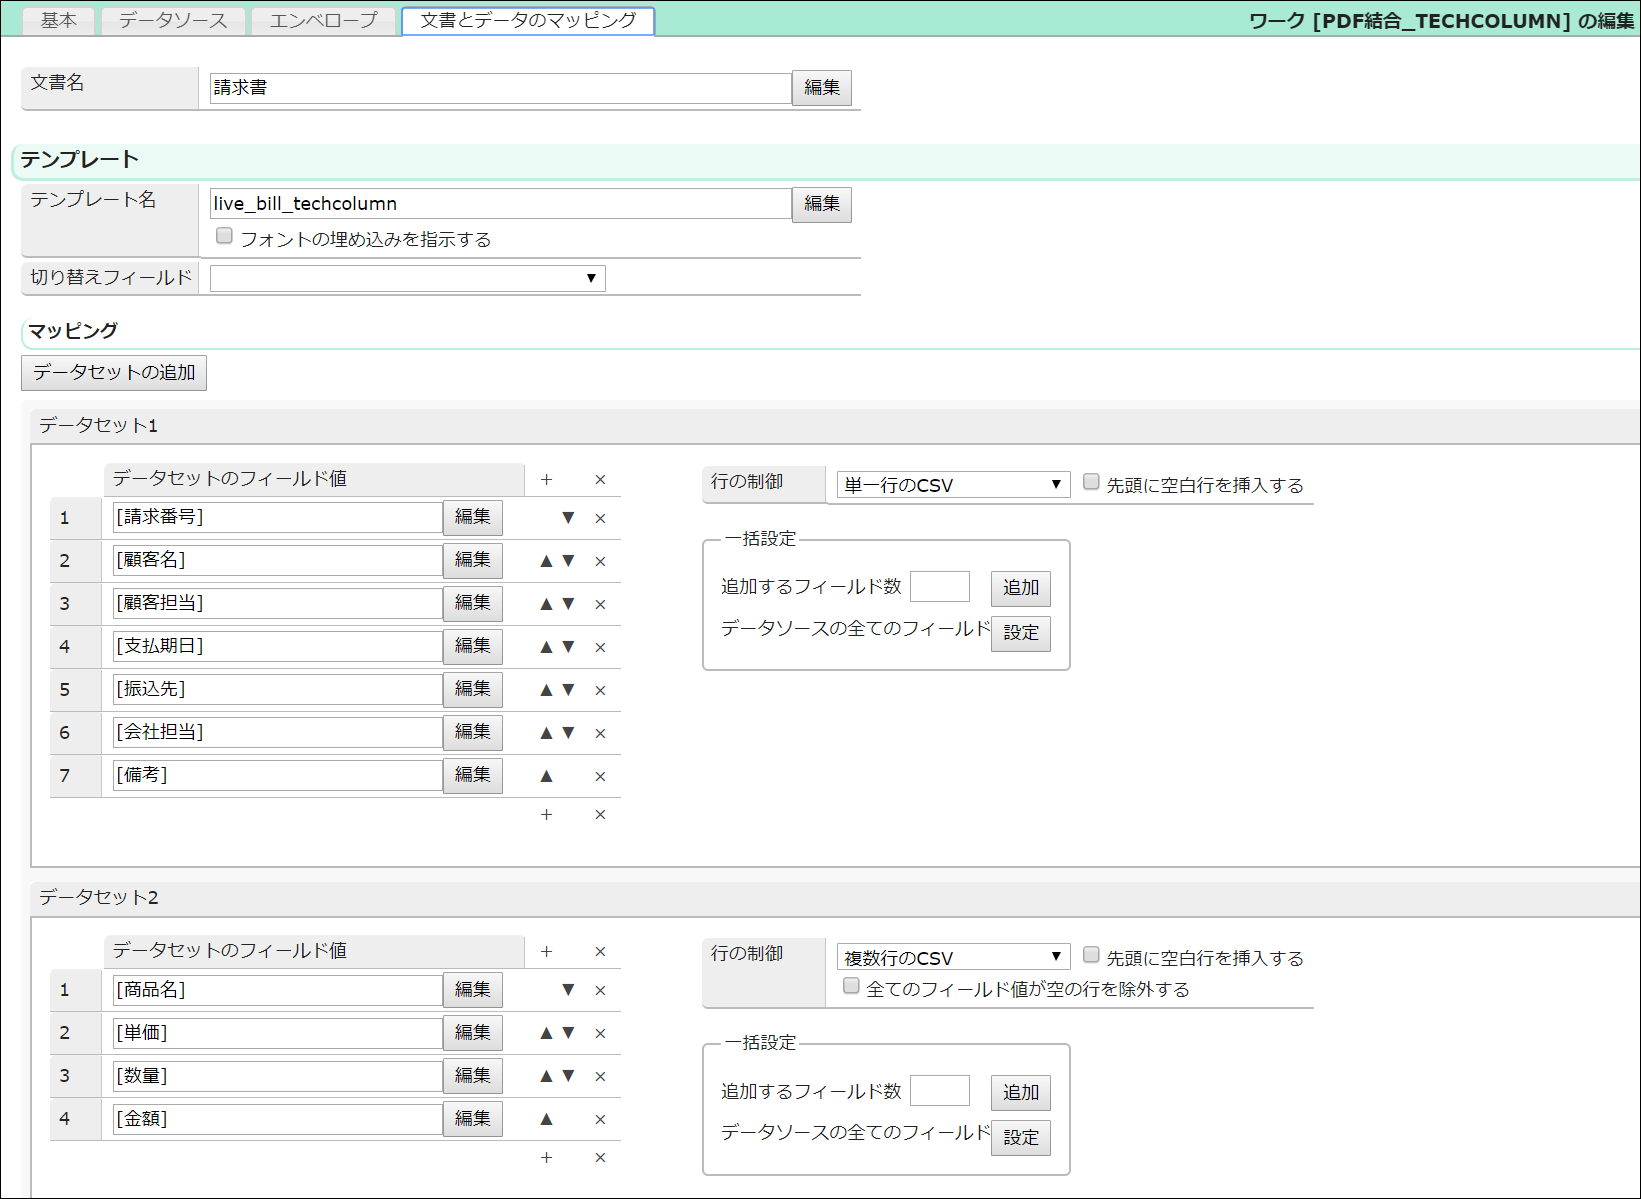
Task: Click 追加するフィールド数 input in データセット1
Action: coord(939,587)
